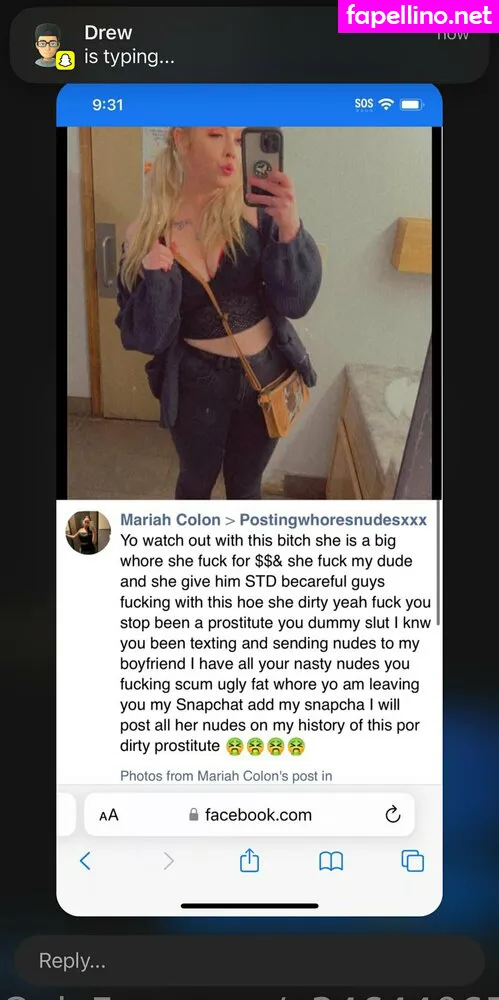Tap the Reply... message field

[250, 960]
